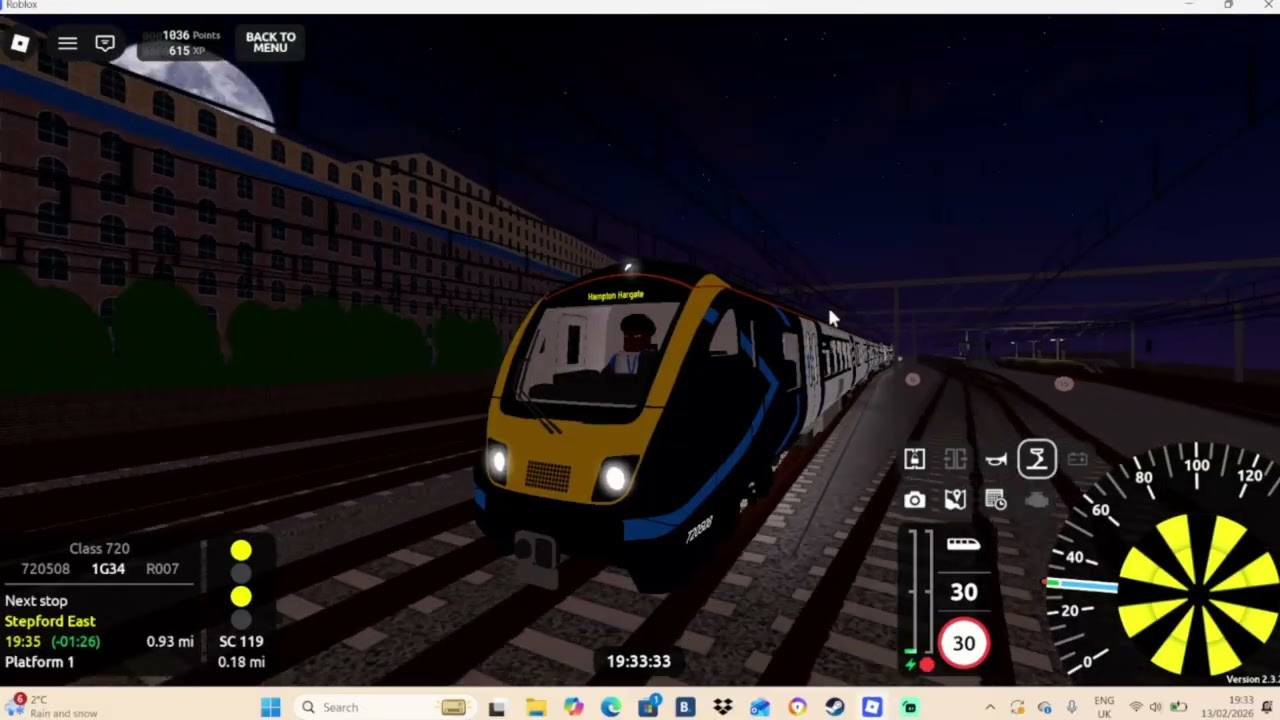Screen dimensions: 1280x720
Task: Click the Back to Menu button
Action: (x=270, y=42)
